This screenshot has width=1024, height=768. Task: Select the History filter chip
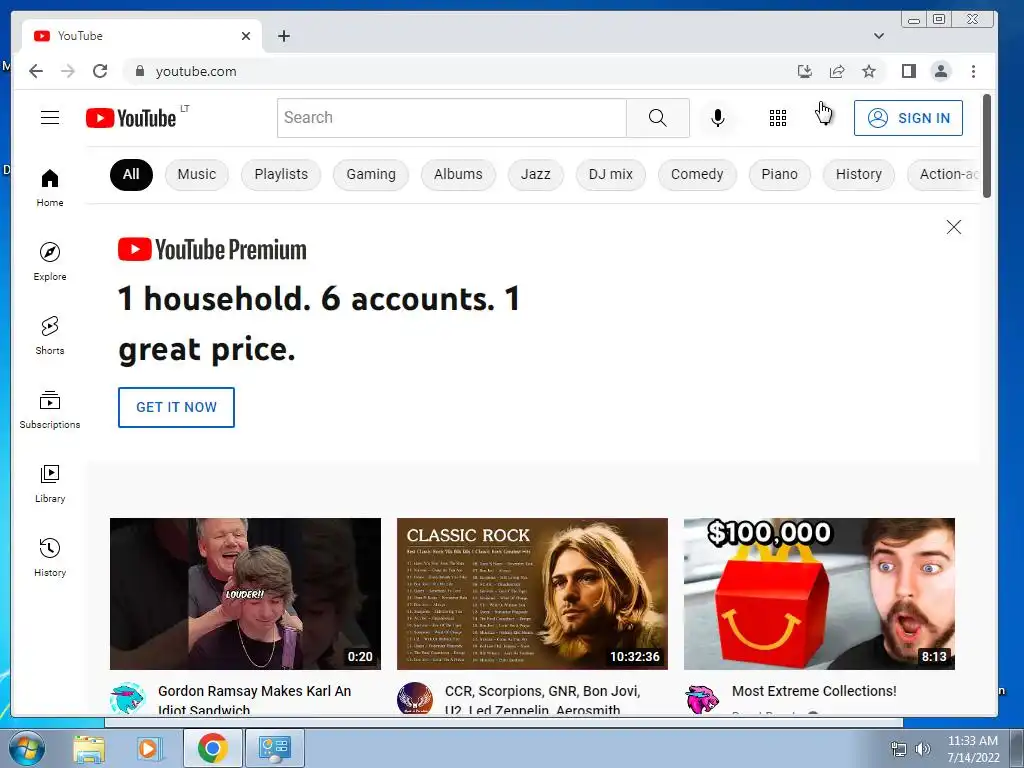[859, 174]
